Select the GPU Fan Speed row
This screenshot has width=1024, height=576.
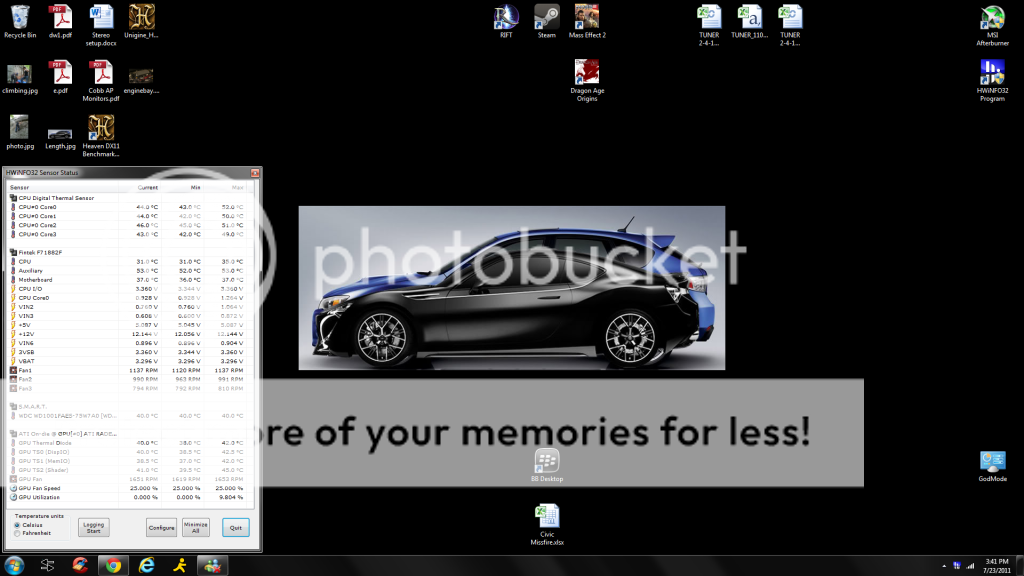[x=127, y=488]
